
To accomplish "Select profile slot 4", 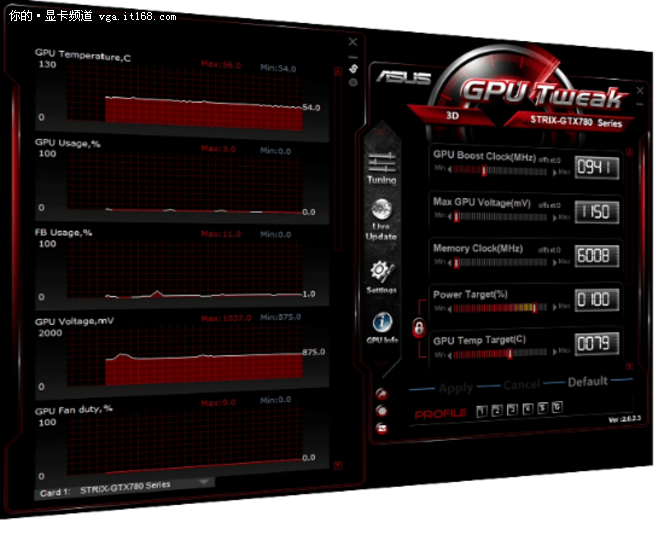I will pos(527,409).
